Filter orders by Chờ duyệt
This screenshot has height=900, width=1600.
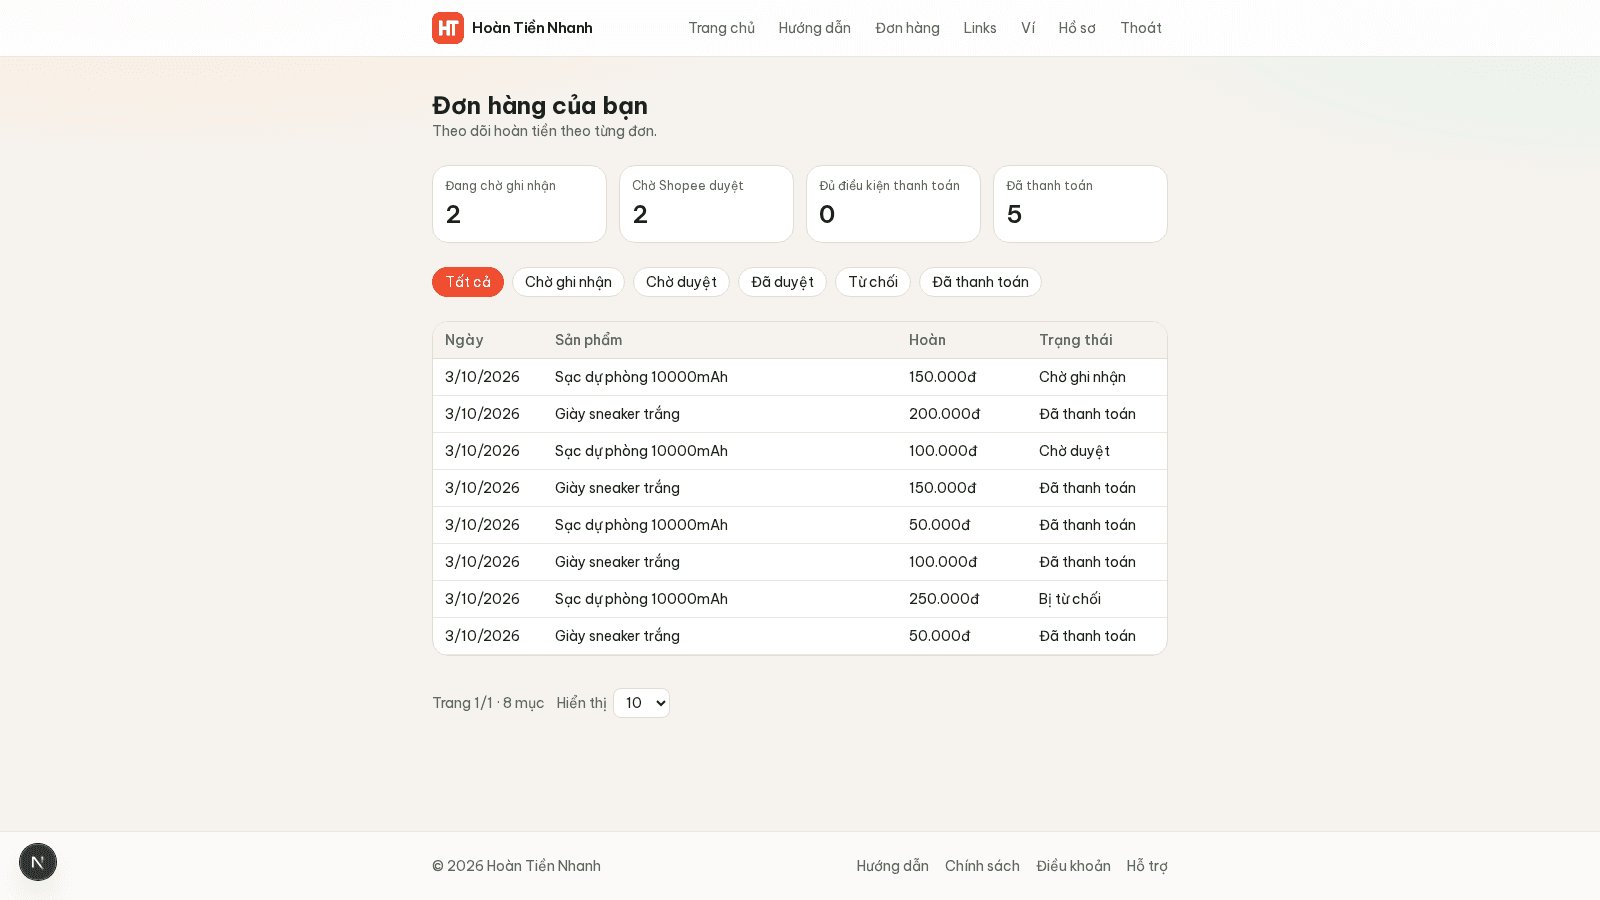[x=681, y=282]
